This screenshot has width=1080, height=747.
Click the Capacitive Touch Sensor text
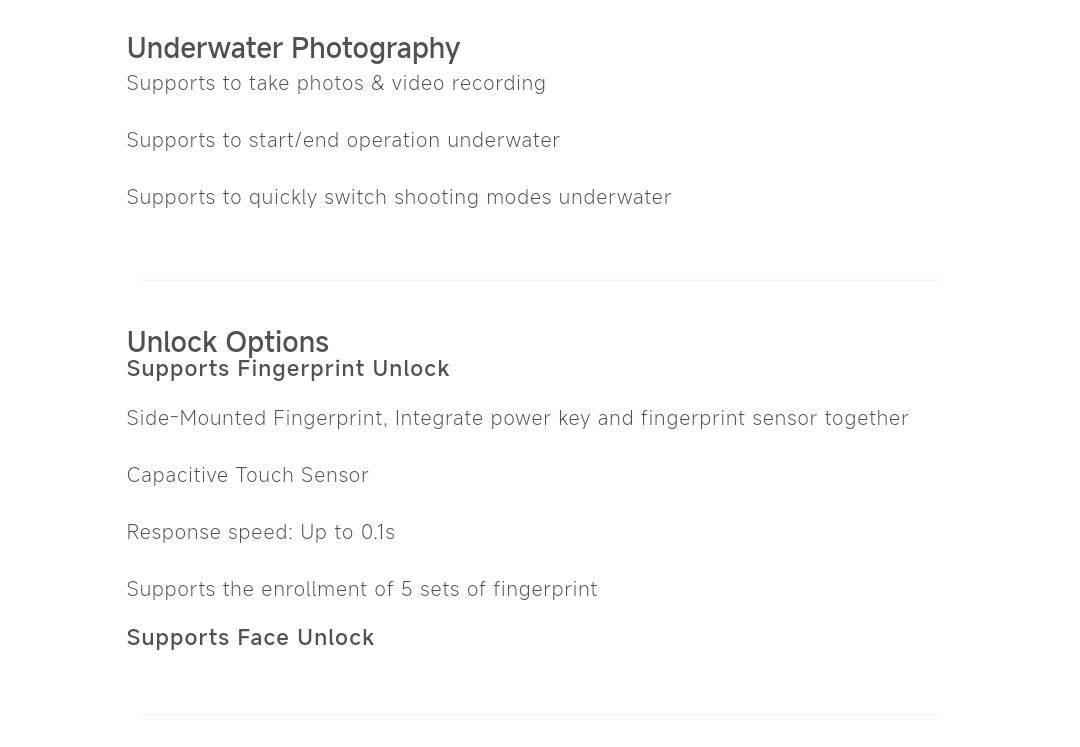[x=248, y=476]
